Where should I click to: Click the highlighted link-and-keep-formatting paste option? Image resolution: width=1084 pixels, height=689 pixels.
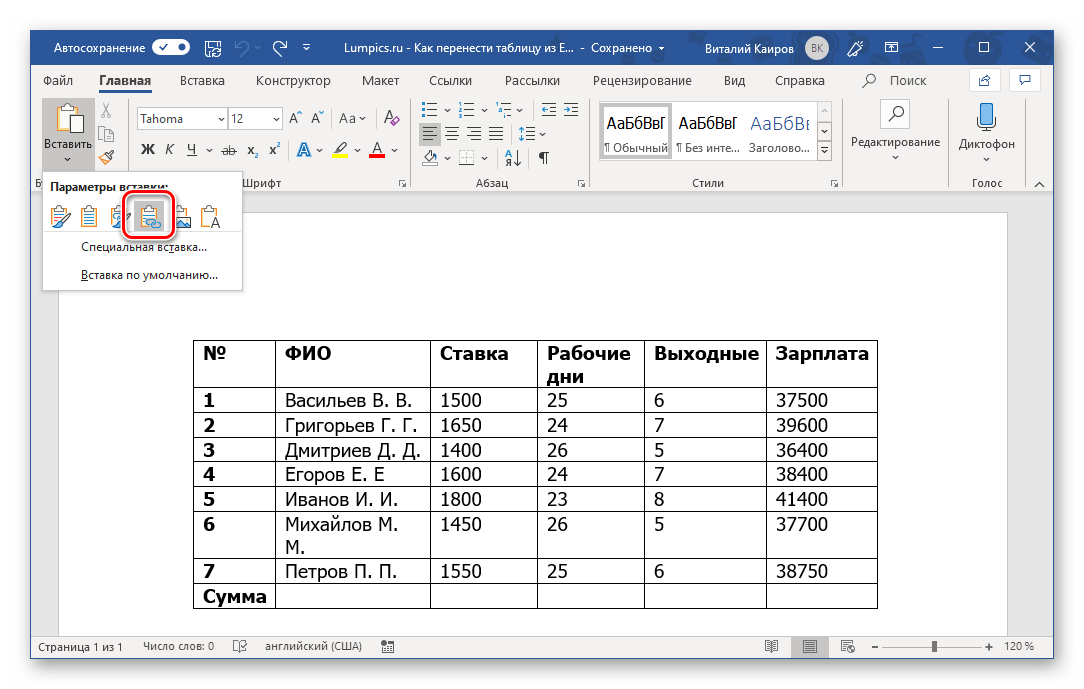150,216
